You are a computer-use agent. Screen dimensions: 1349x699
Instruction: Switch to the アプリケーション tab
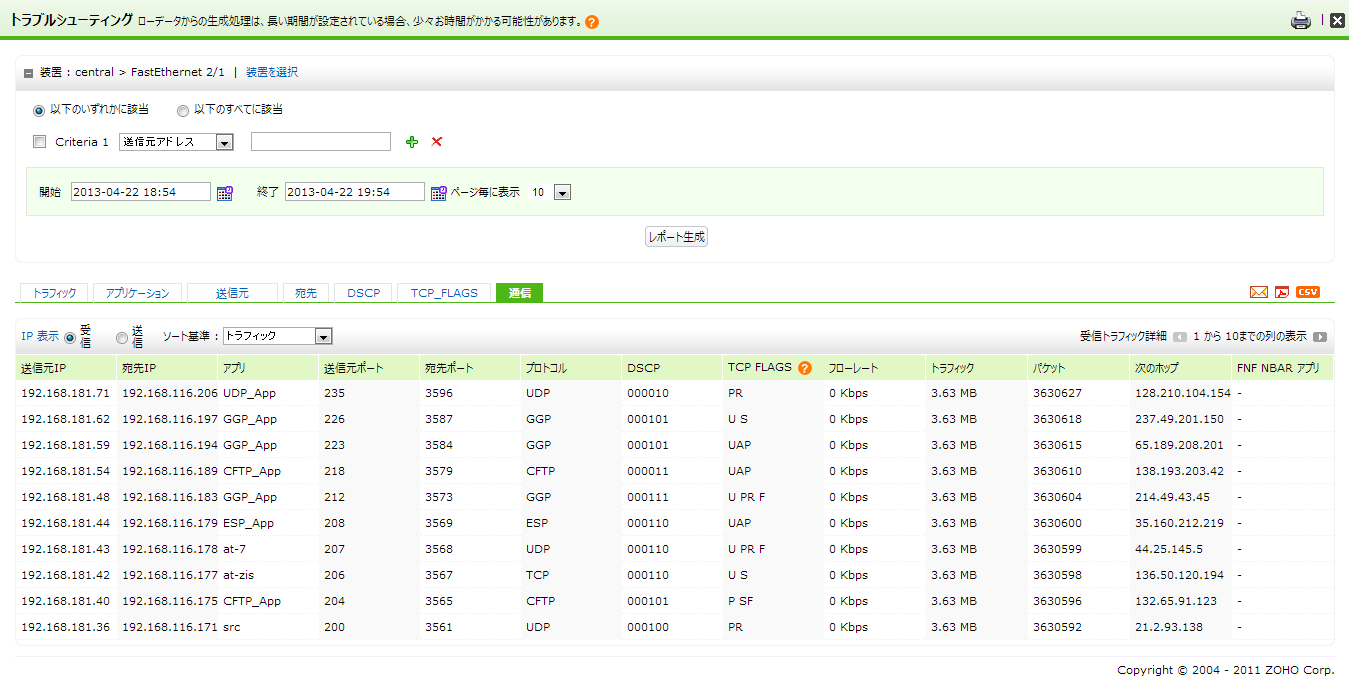137,293
